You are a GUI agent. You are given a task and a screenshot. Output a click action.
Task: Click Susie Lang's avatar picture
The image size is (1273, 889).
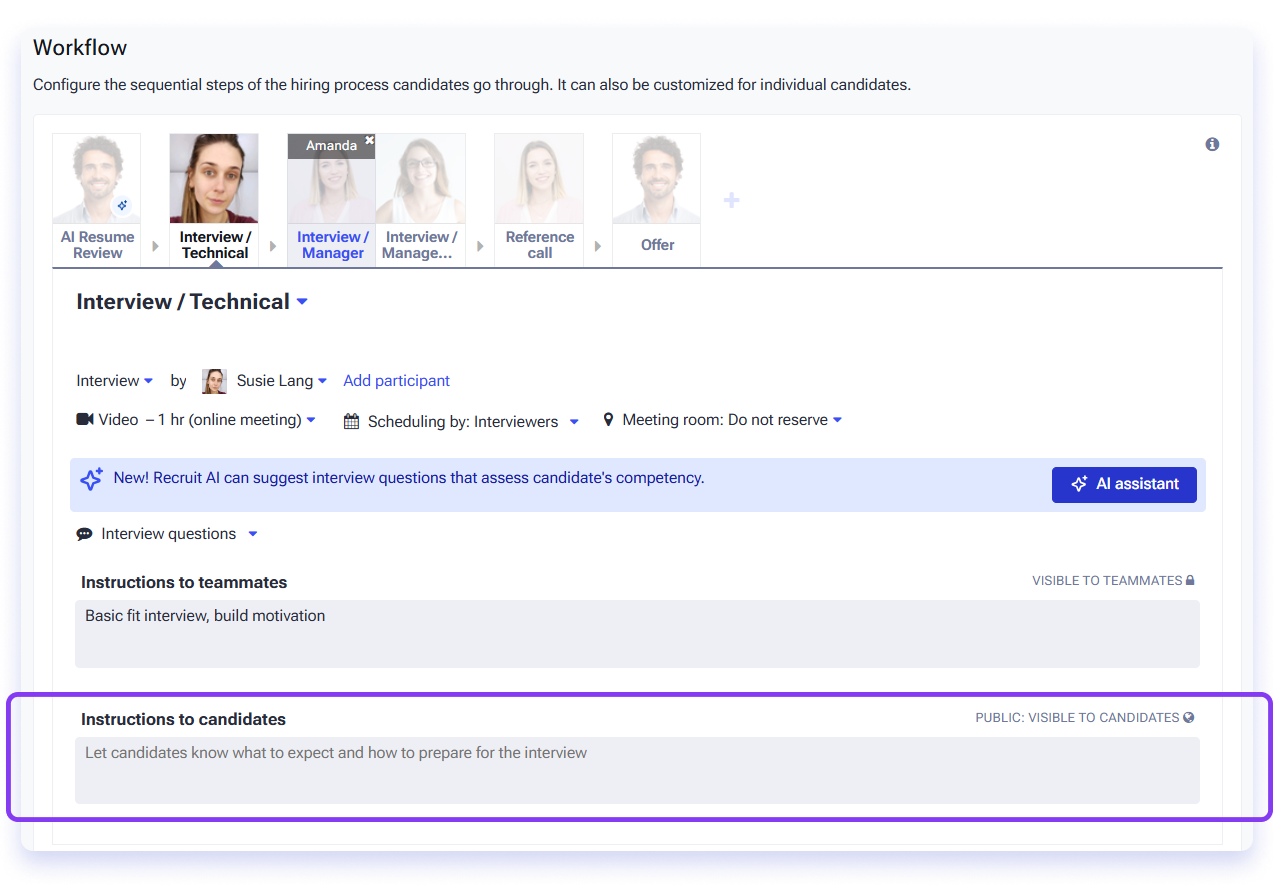214,381
